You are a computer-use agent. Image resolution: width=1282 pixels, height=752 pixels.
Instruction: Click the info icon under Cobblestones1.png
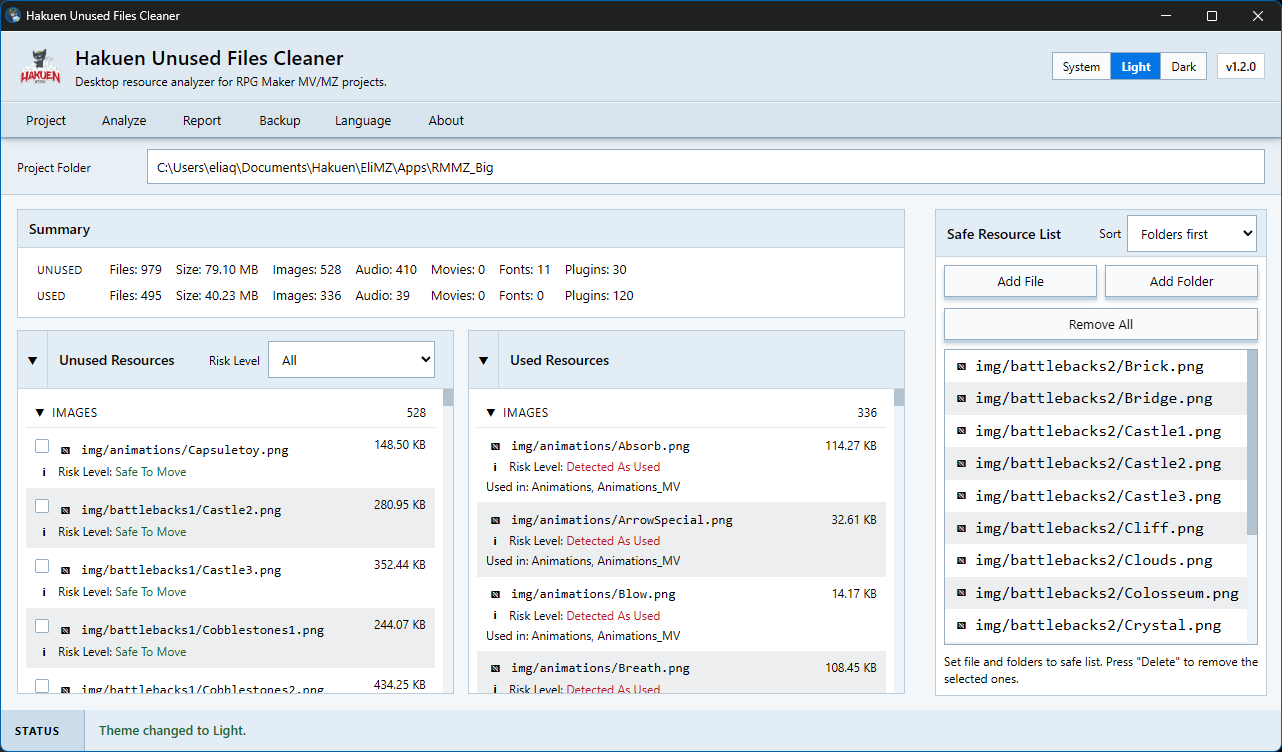pos(44,652)
